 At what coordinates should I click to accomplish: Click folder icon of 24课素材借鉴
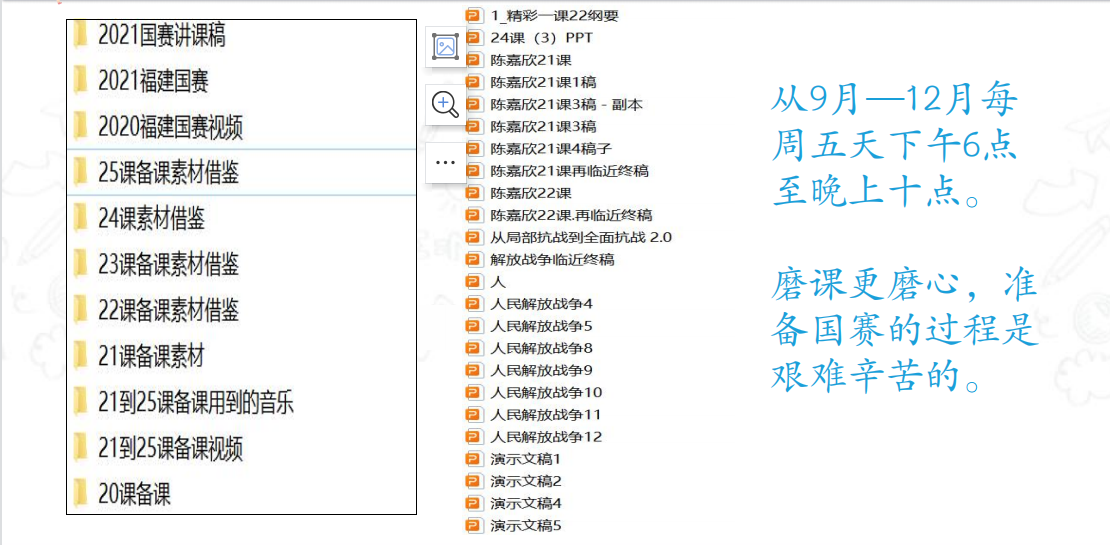[81, 218]
